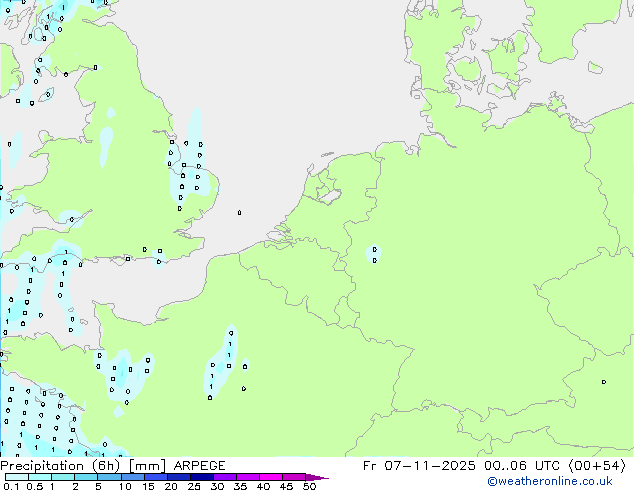Viewport: 634px width, 490px height.
Task: Click the above-50 arrow tip of the legend
Action: click(x=317, y=477)
